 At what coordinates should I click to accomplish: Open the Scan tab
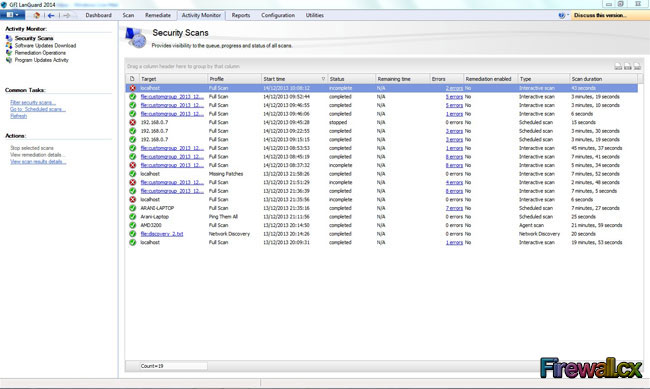pyautogui.click(x=128, y=15)
